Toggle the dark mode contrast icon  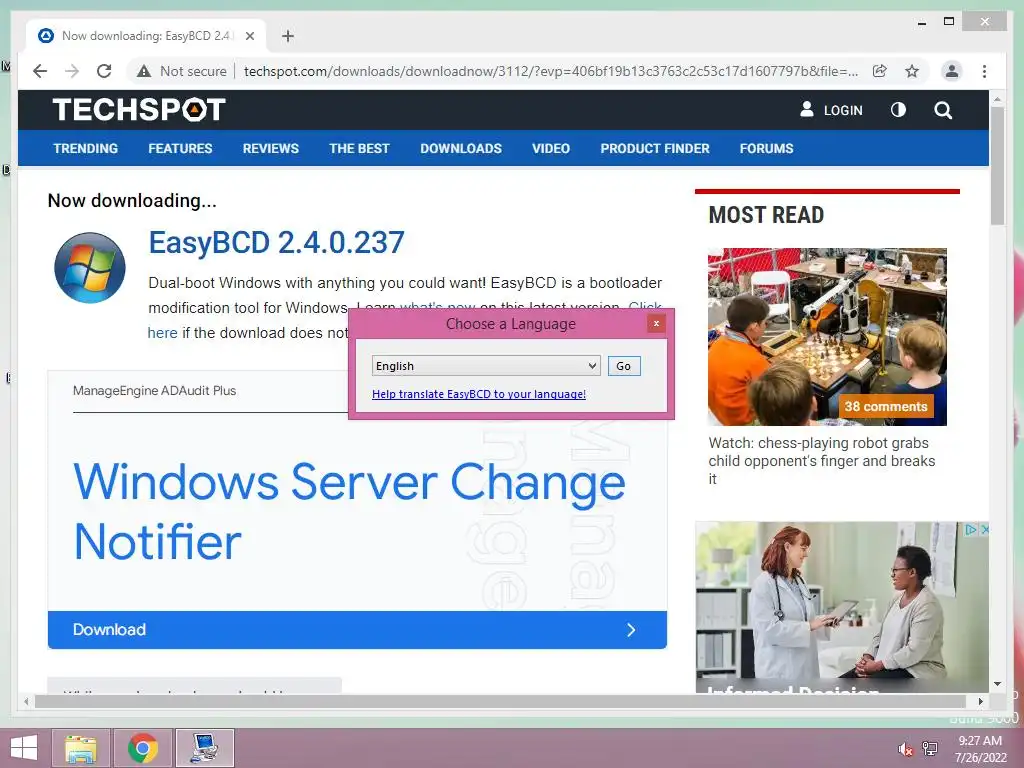(x=899, y=110)
